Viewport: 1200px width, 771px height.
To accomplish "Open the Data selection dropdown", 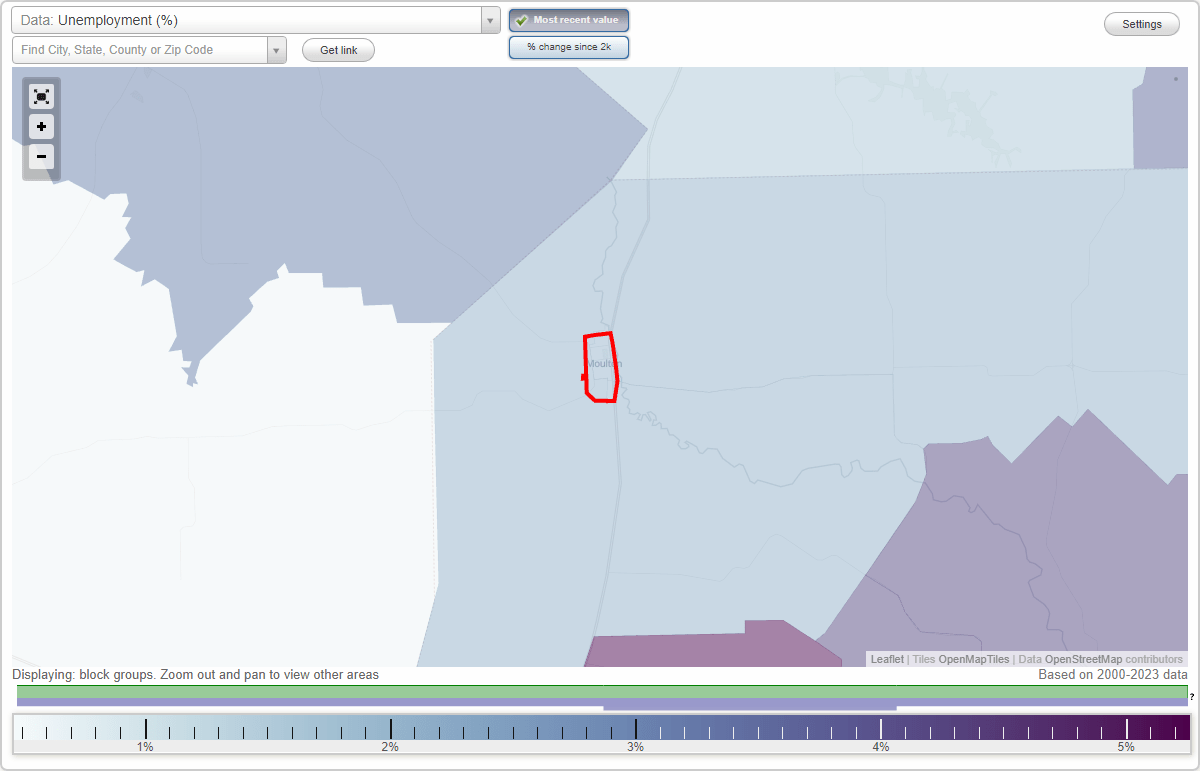I will (x=489, y=20).
